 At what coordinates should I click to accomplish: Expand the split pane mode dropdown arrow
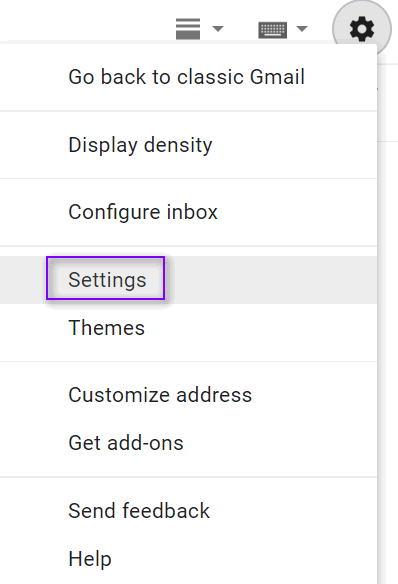(x=218, y=29)
